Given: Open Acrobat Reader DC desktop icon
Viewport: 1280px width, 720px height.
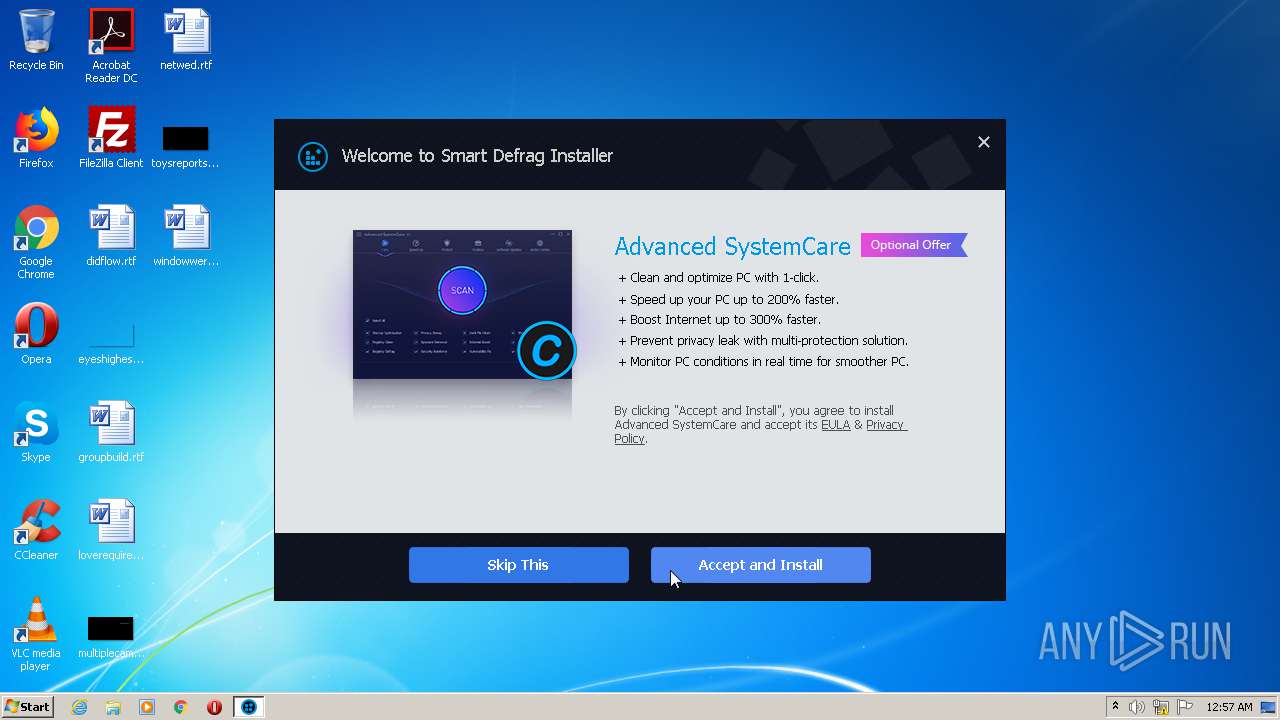Looking at the screenshot, I should (x=111, y=46).
